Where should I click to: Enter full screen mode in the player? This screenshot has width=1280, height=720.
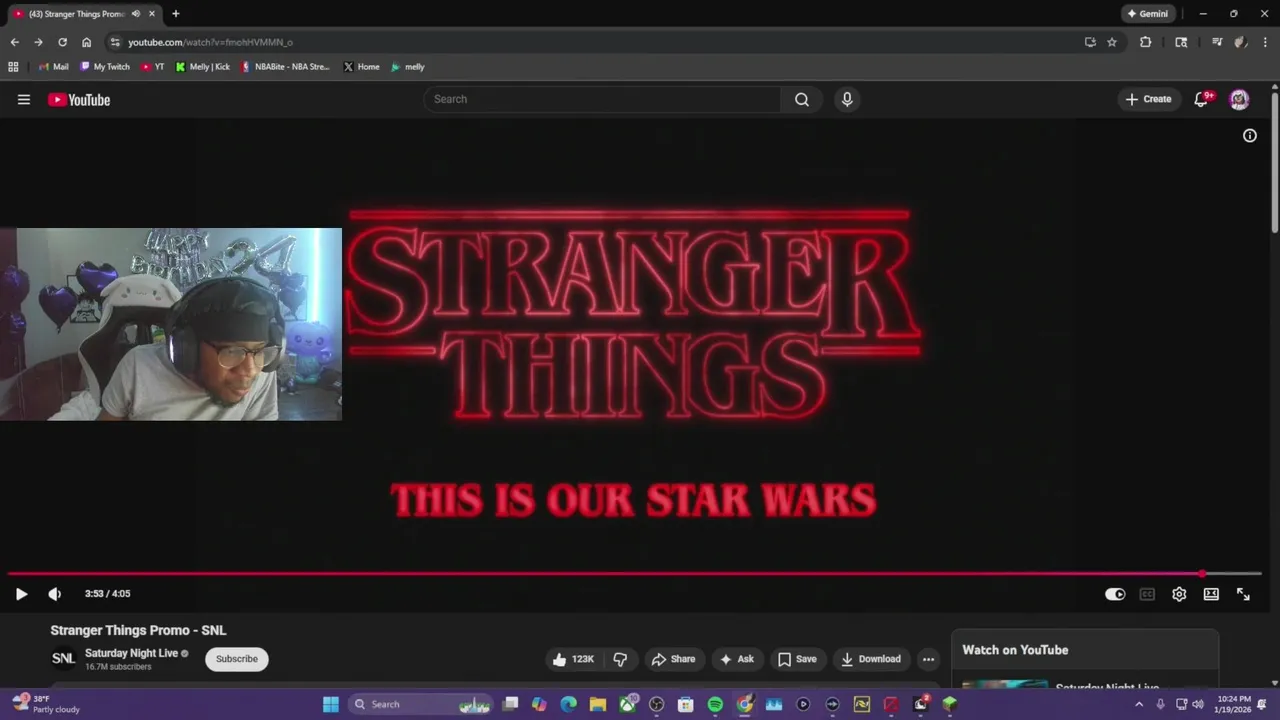click(1243, 594)
